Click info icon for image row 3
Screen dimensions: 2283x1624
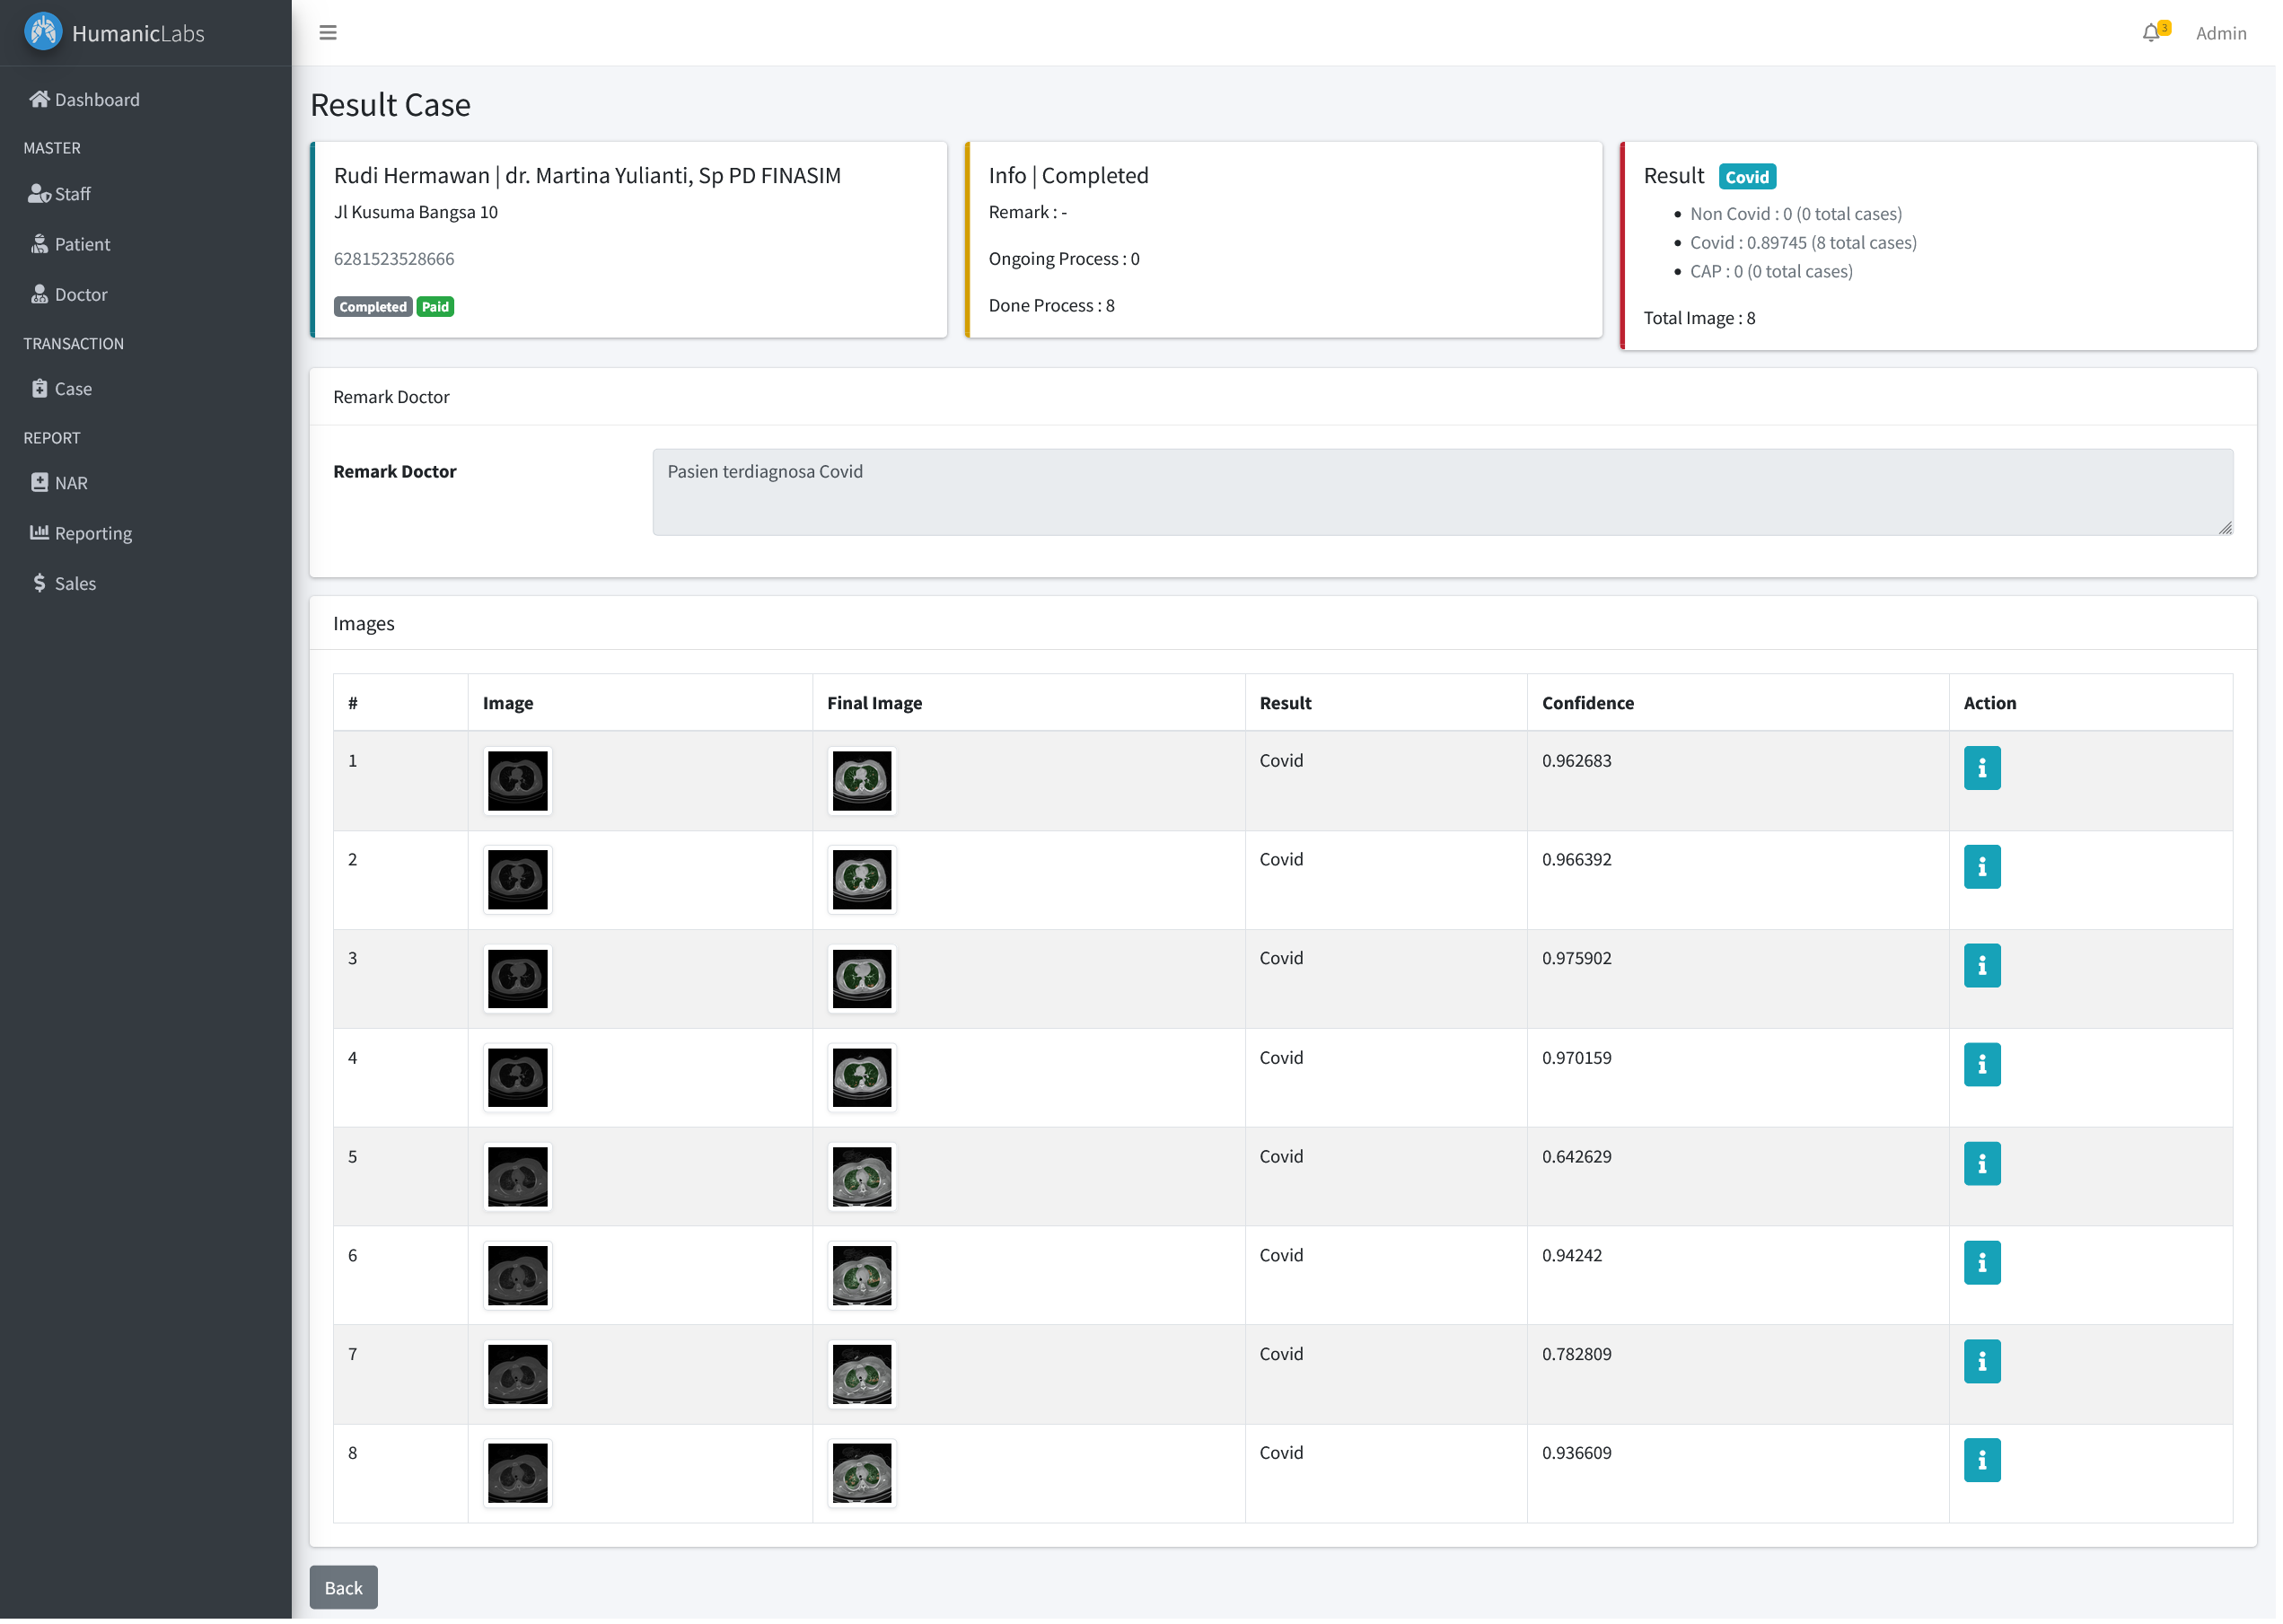[1981, 965]
